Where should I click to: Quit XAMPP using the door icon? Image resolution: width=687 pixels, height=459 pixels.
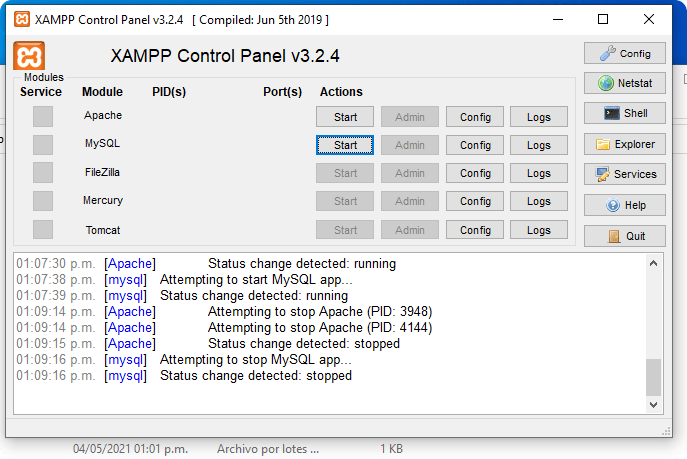pyautogui.click(x=624, y=237)
